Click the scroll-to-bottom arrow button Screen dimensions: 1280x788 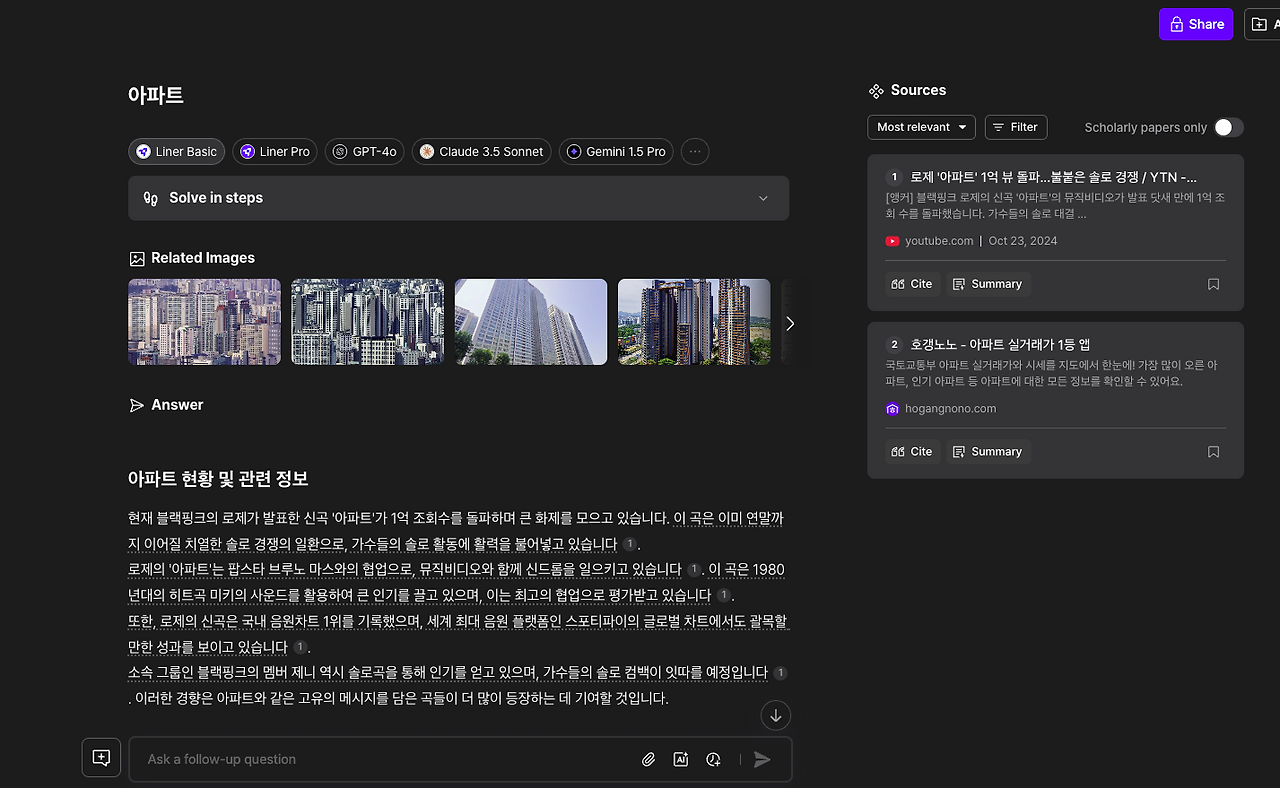pyautogui.click(x=776, y=715)
